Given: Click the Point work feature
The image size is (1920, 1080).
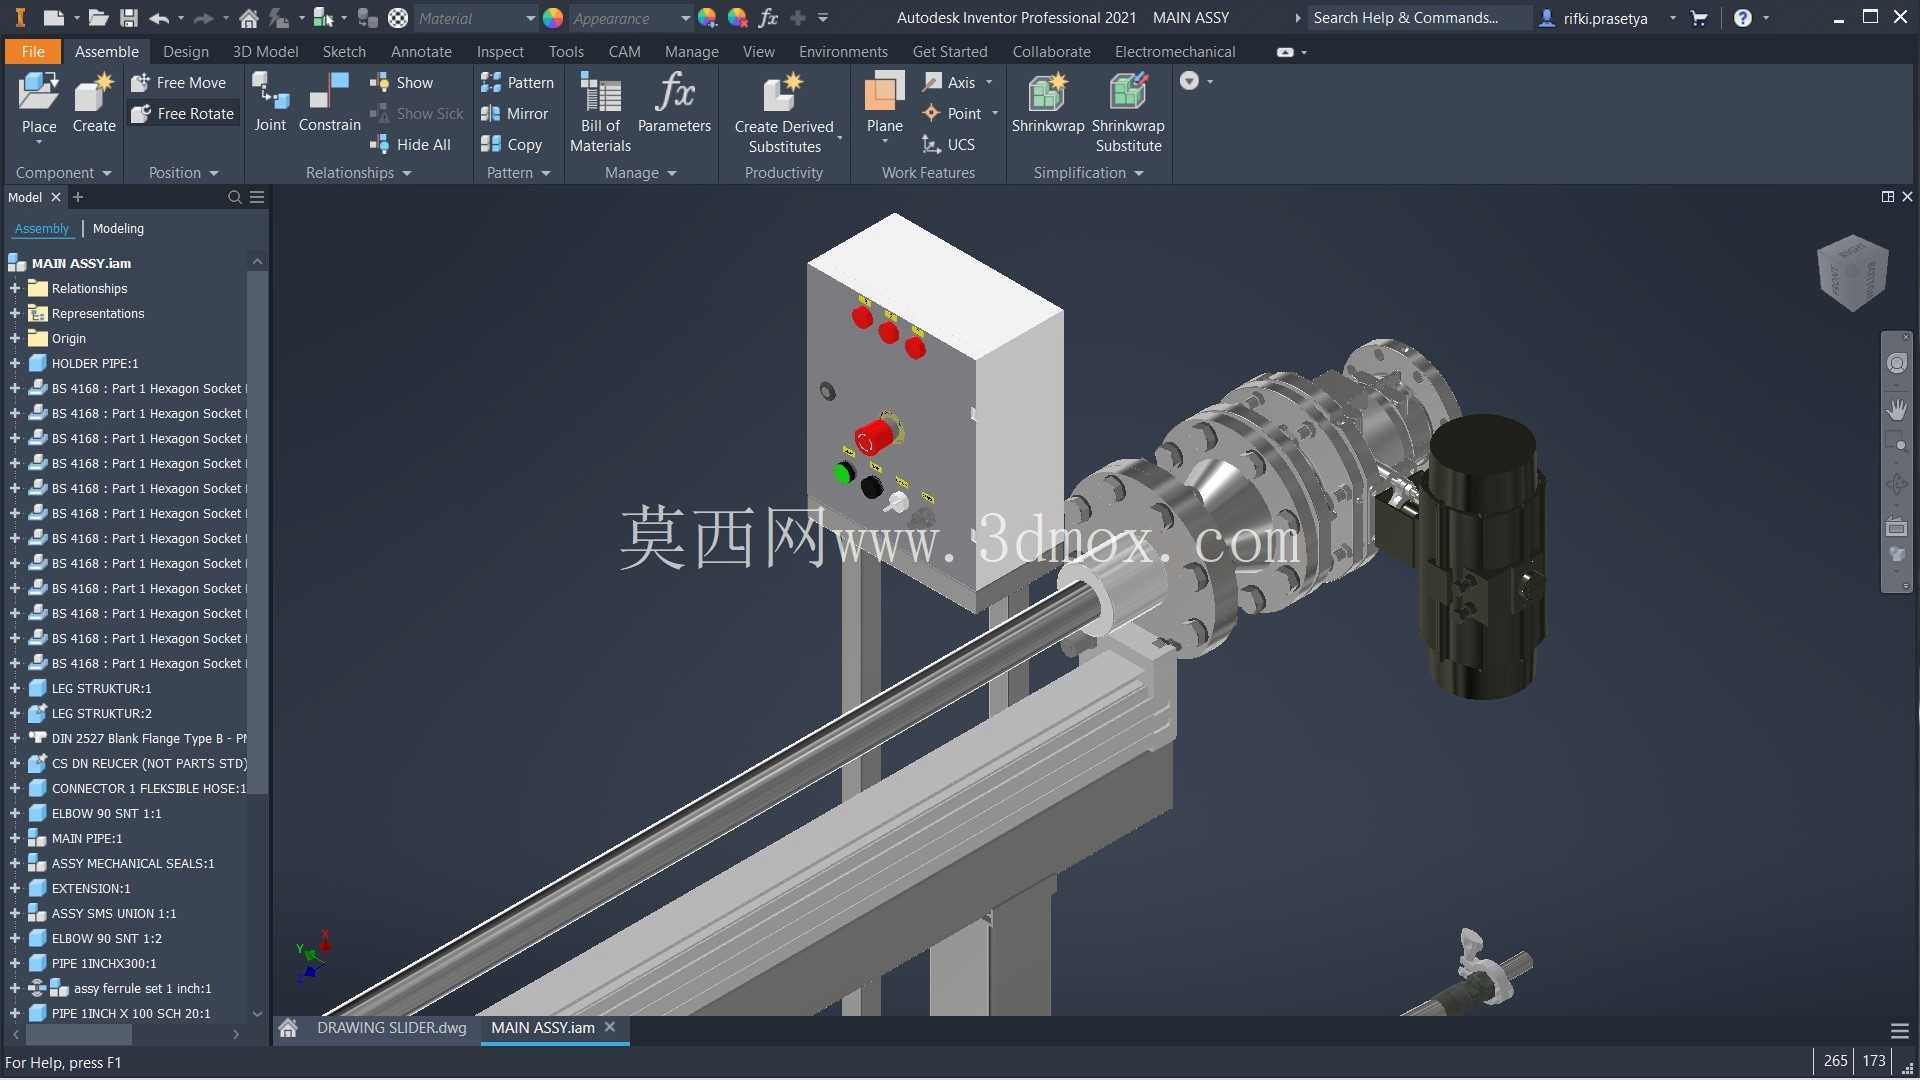Looking at the screenshot, I should (952, 114).
